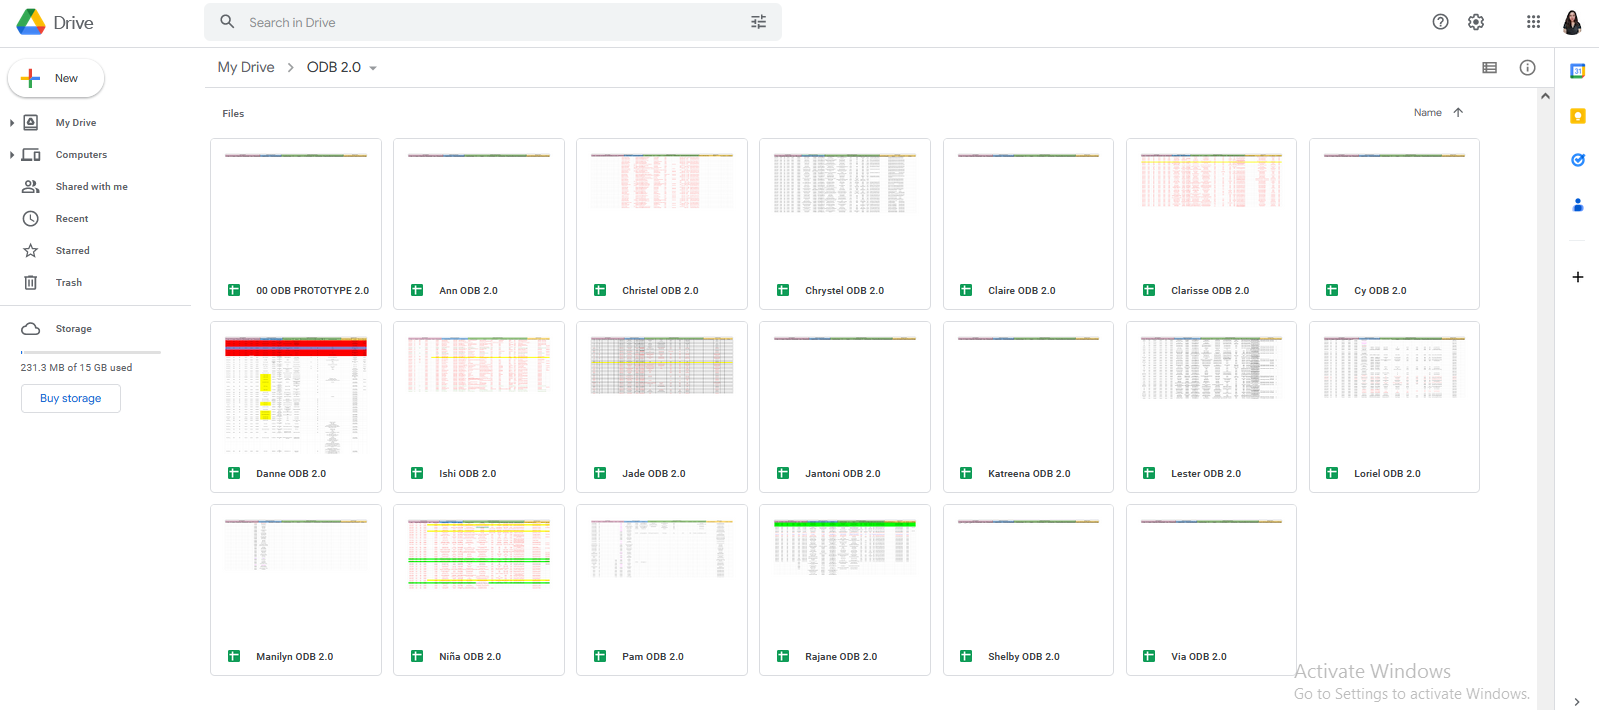Viewport: 1599px width, 710px height.
Task: Expand the My Drive tree
Action: click(x=11, y=123)
